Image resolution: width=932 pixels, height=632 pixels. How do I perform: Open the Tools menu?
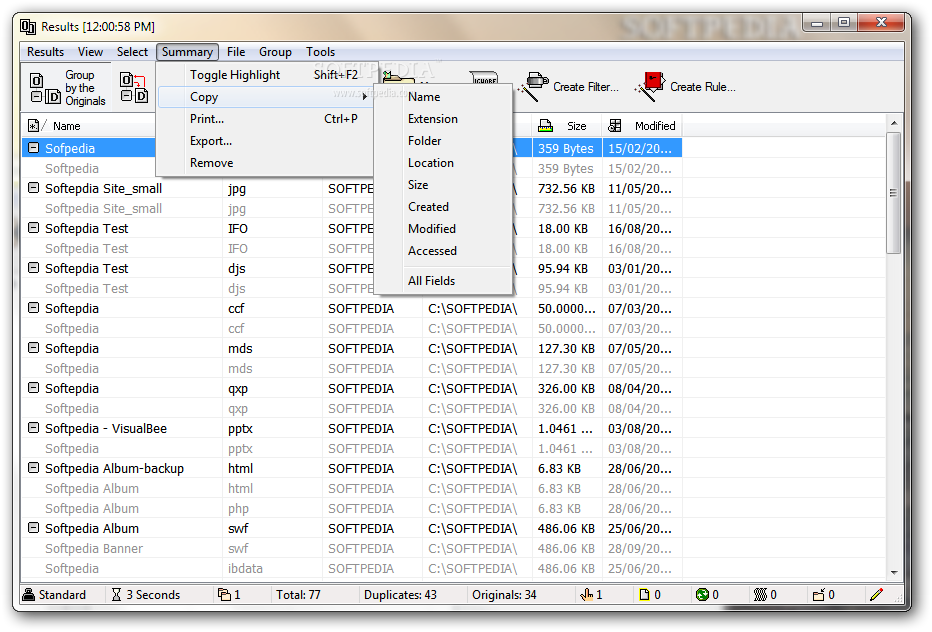(x=320, y=52)
